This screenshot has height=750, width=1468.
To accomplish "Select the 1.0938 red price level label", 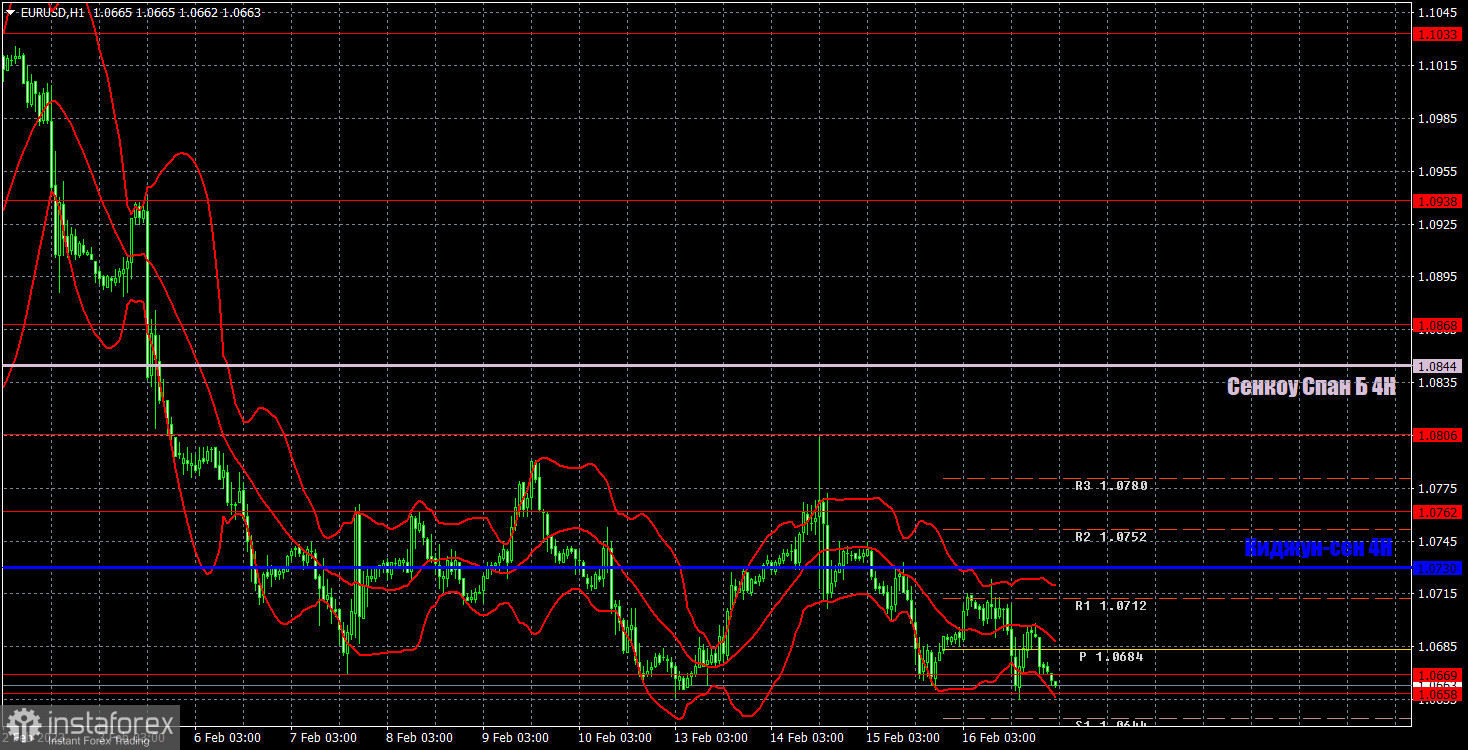I will (1438, 201).
